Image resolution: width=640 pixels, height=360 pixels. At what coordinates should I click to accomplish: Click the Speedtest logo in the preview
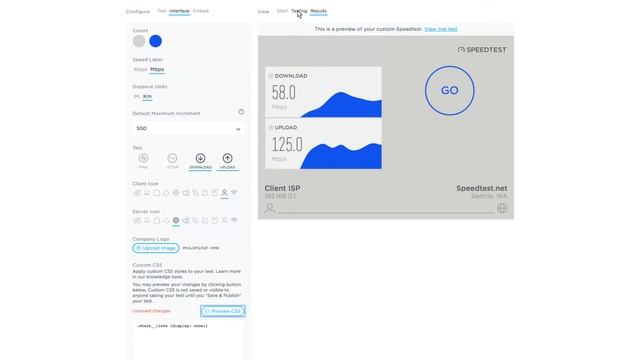point(482,50)
